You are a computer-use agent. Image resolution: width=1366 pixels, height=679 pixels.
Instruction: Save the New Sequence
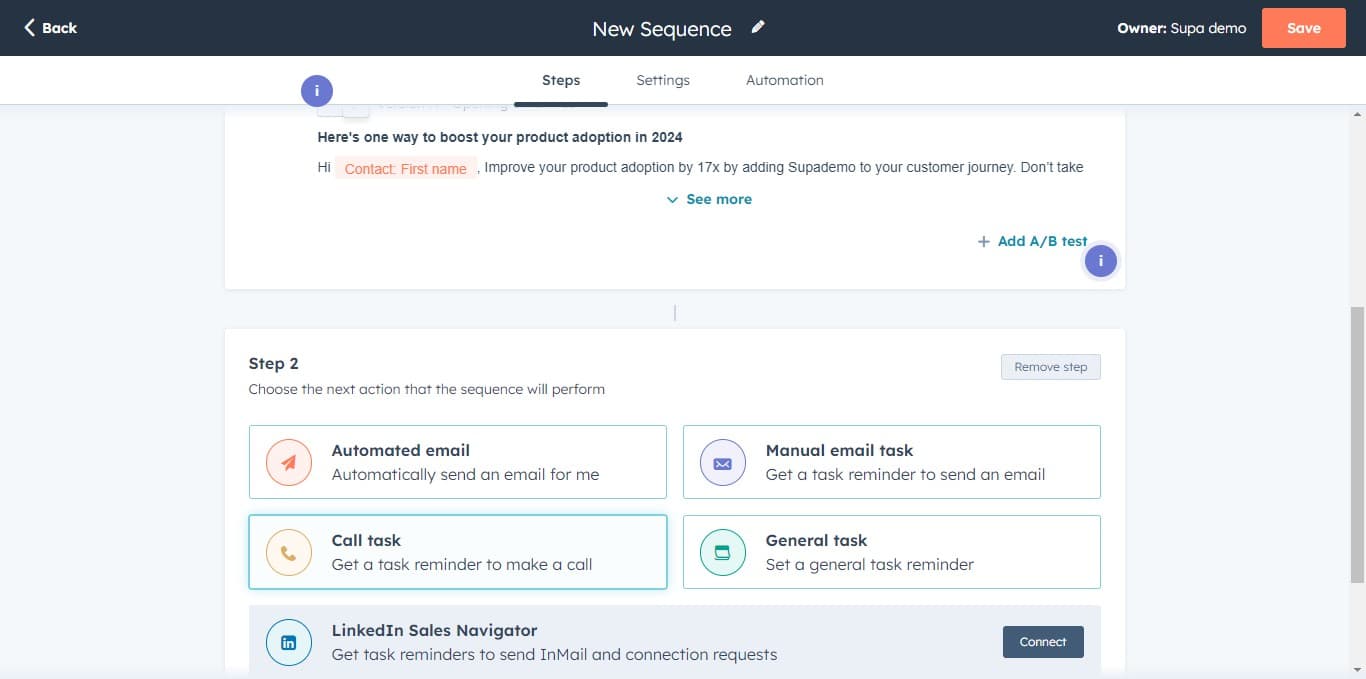pos(1303,28)
